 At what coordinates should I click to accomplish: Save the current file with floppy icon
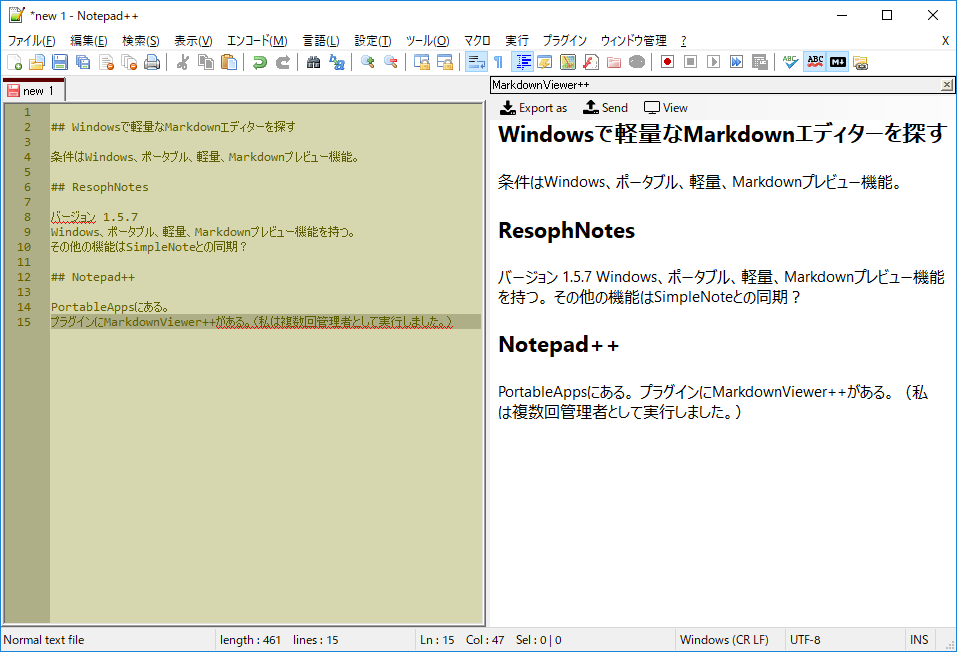pyautogui.click(x=60, y=62)
